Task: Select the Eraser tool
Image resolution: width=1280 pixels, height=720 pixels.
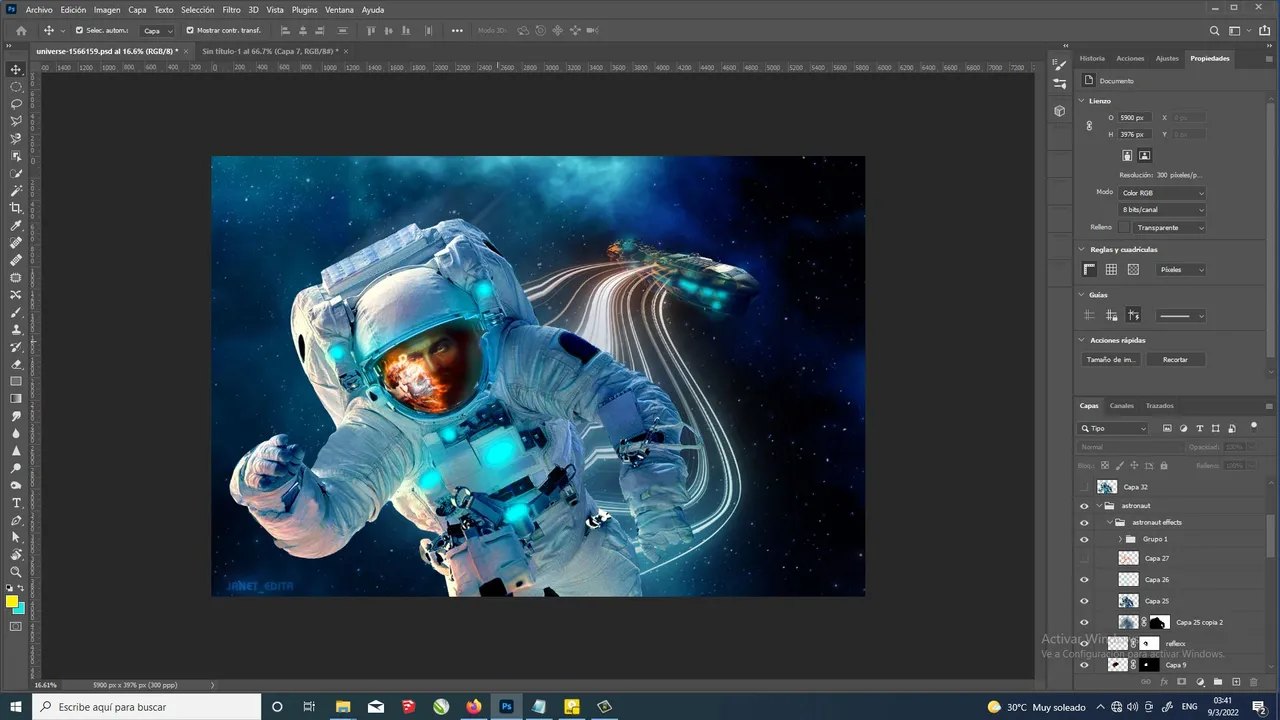Action: click(16, 364)
